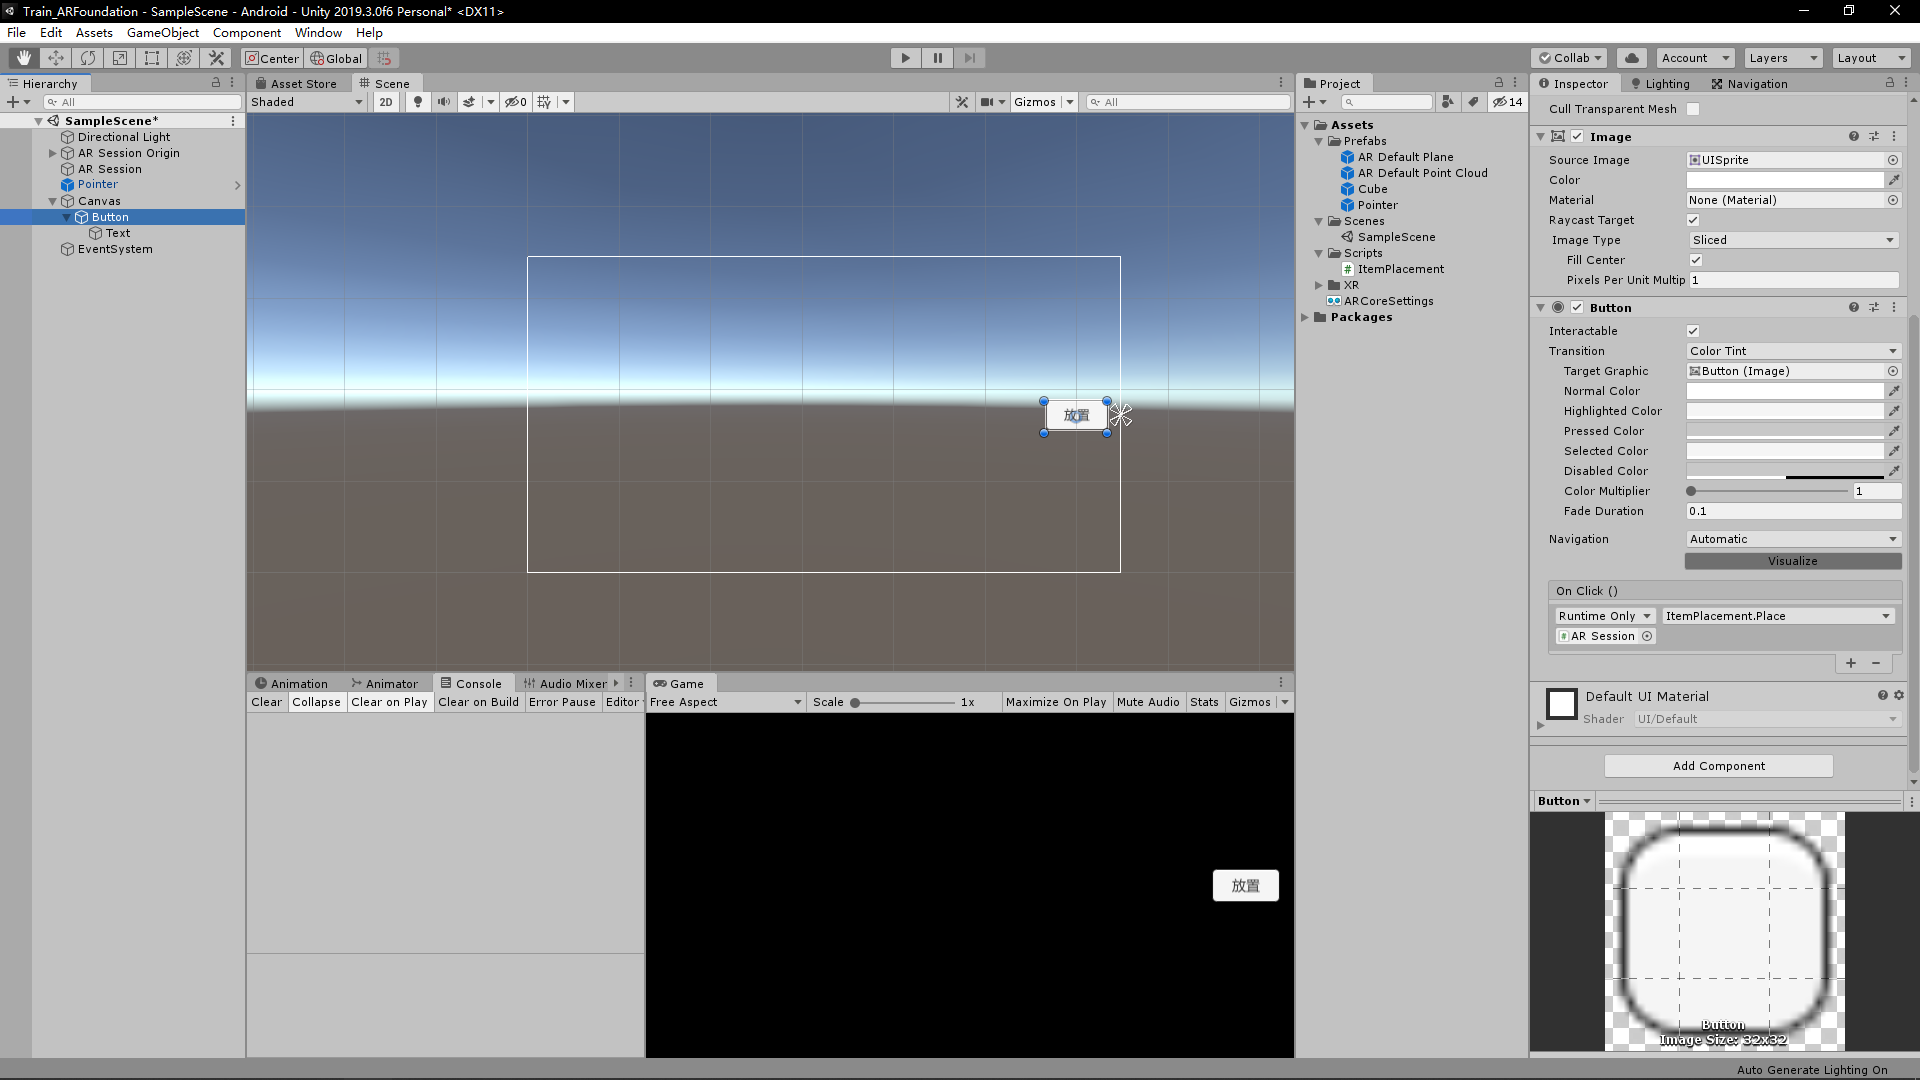This screenshot has height=1080, width=1920.
Task: Click the Step frame button
Action: (x=970, y=58)
